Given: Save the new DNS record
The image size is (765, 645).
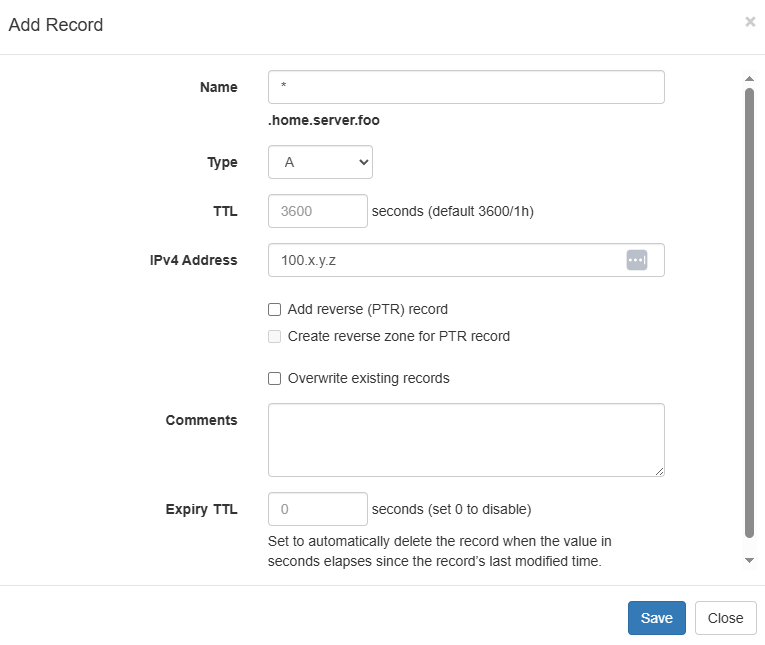Looking at the screenshot, I should [656, 618].
